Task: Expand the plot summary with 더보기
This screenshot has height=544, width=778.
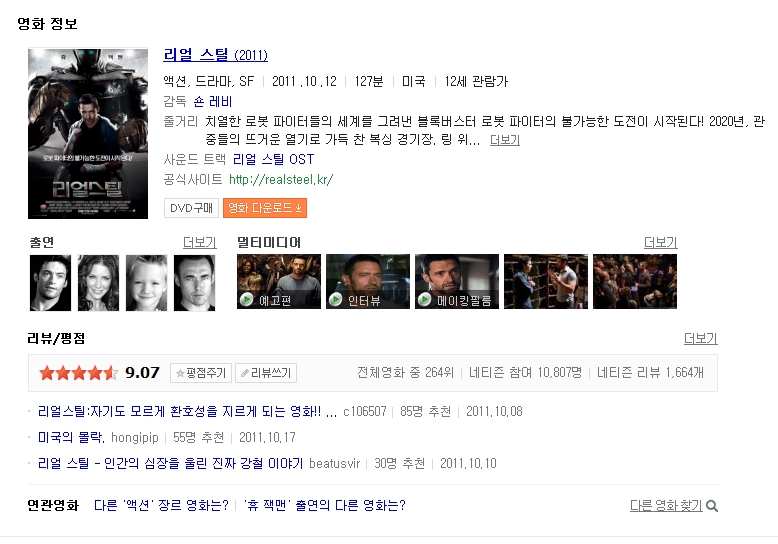Action: click(x=504, y=140)
